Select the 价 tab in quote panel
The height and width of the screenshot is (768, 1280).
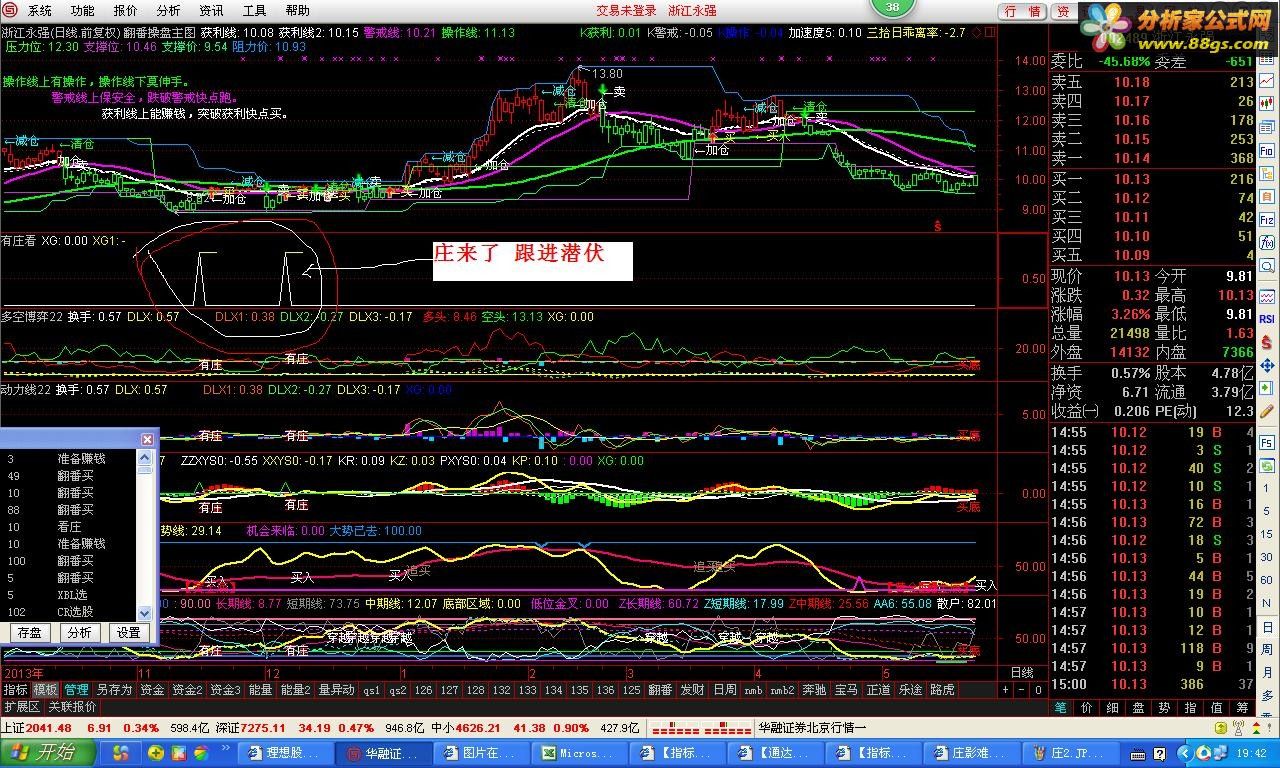[1087, 707]
